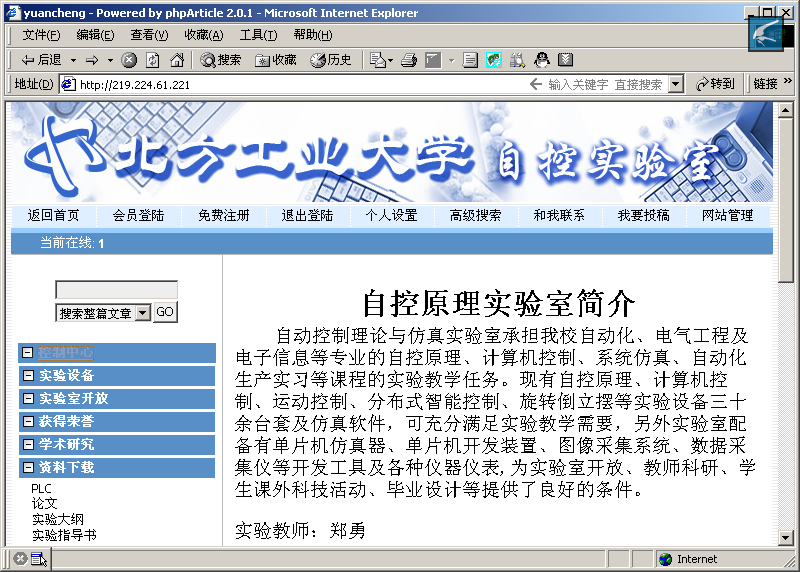Open the address bar 直接搜索 dropdown arrow
The image size is (800, 572).
676,85
